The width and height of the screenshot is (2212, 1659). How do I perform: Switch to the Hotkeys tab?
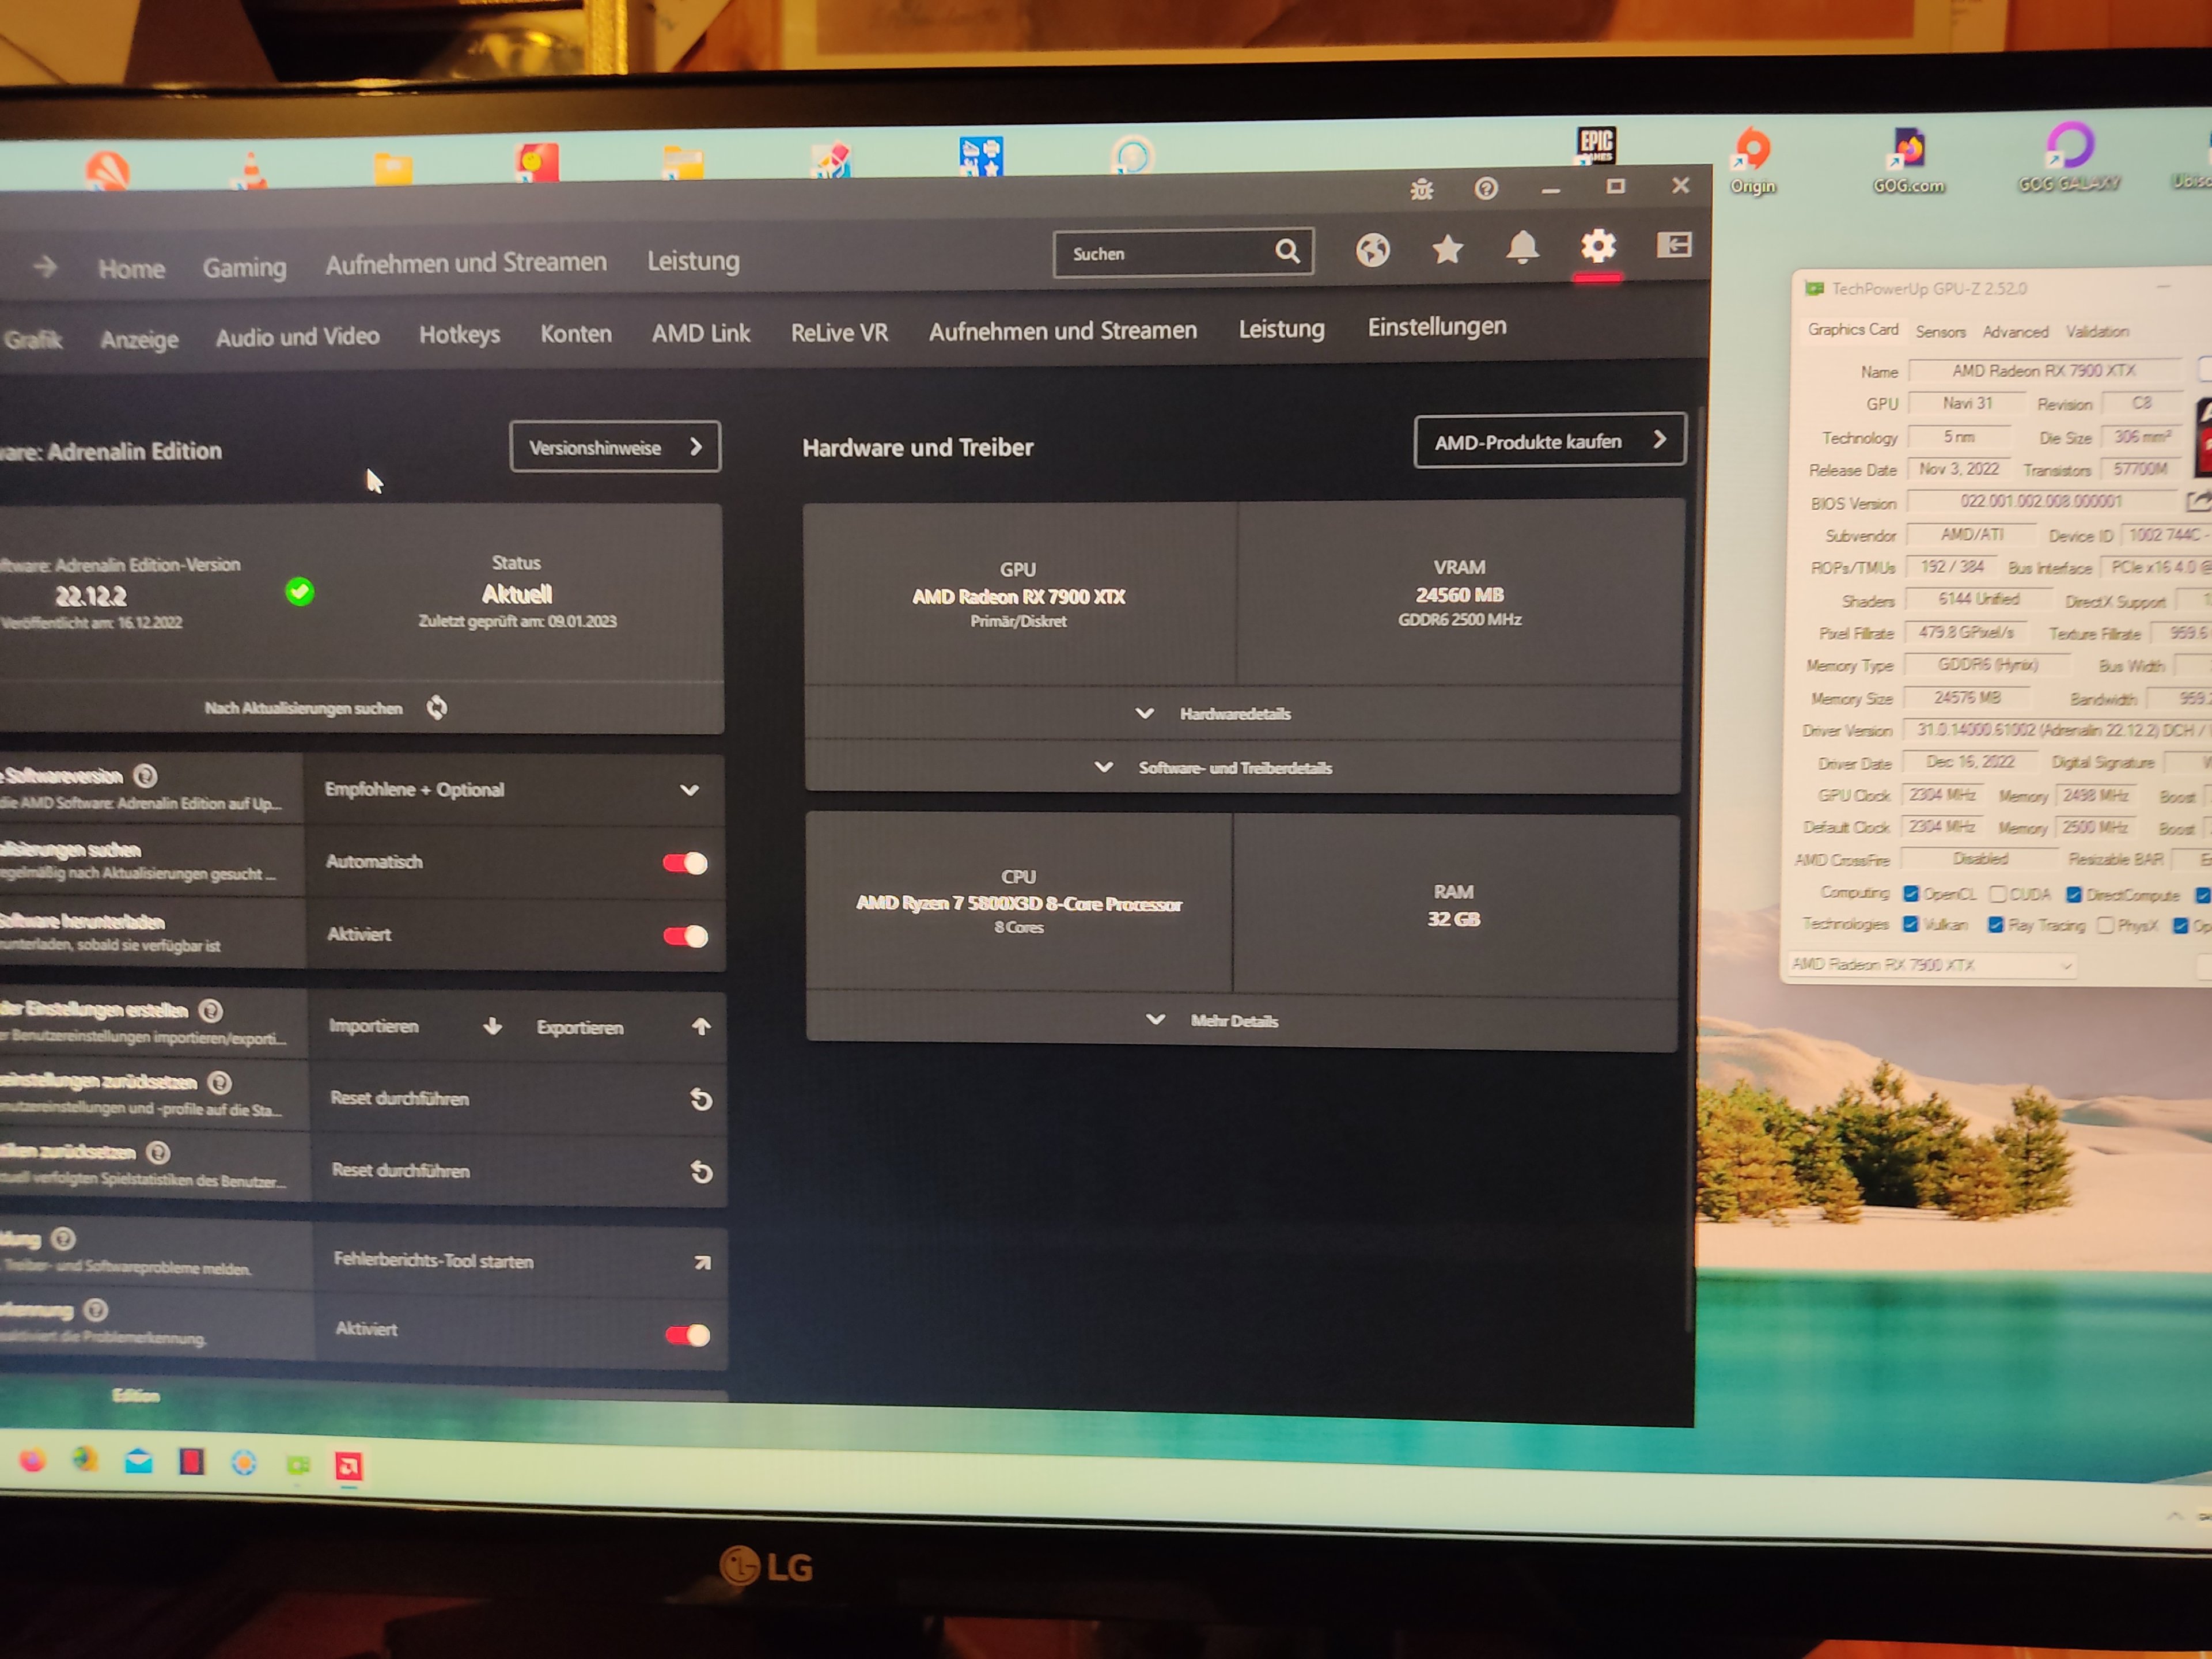pos(459,335)
